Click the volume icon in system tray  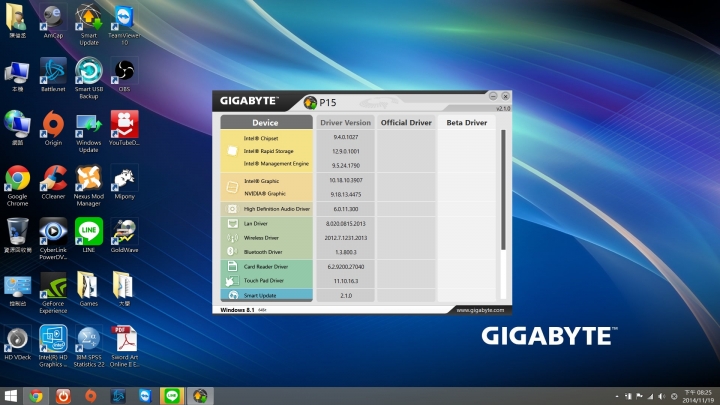coord(662,396)
